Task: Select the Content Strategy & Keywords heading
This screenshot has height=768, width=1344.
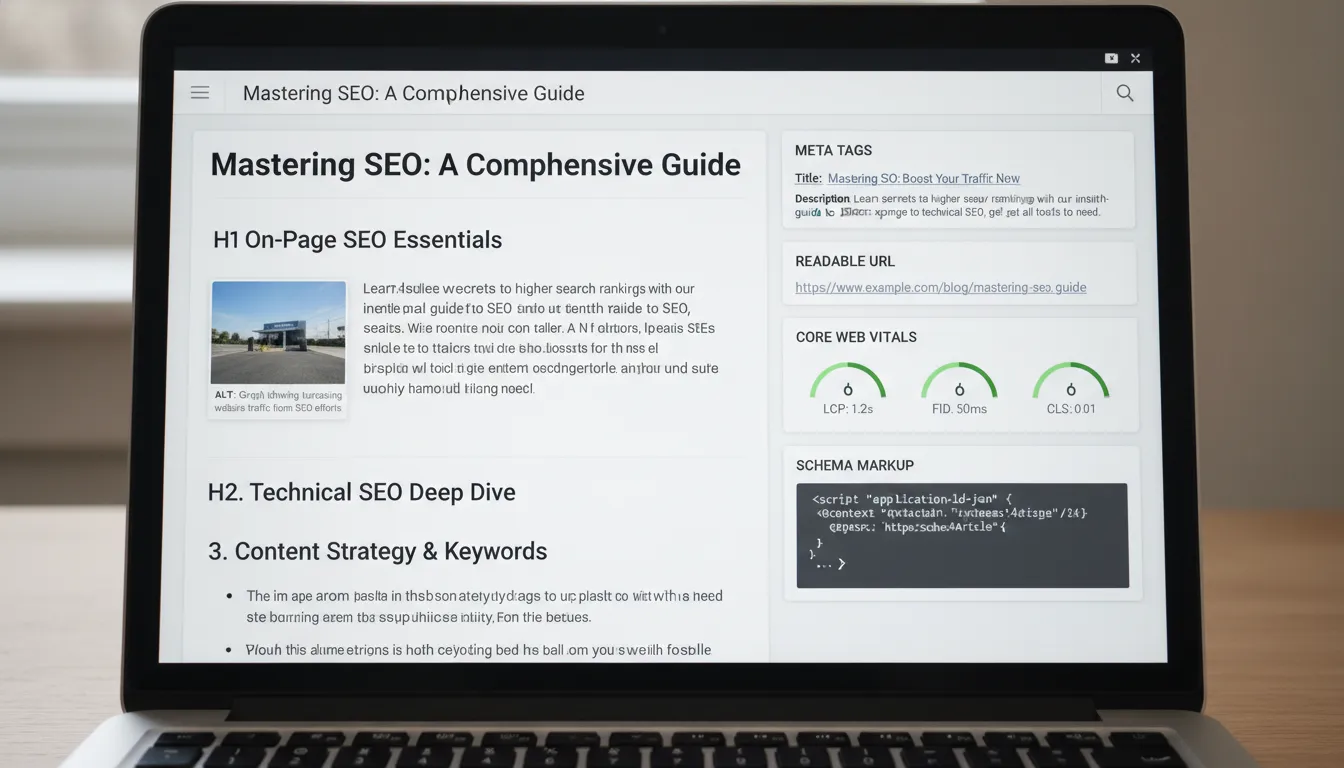Action: click(377, 551)
